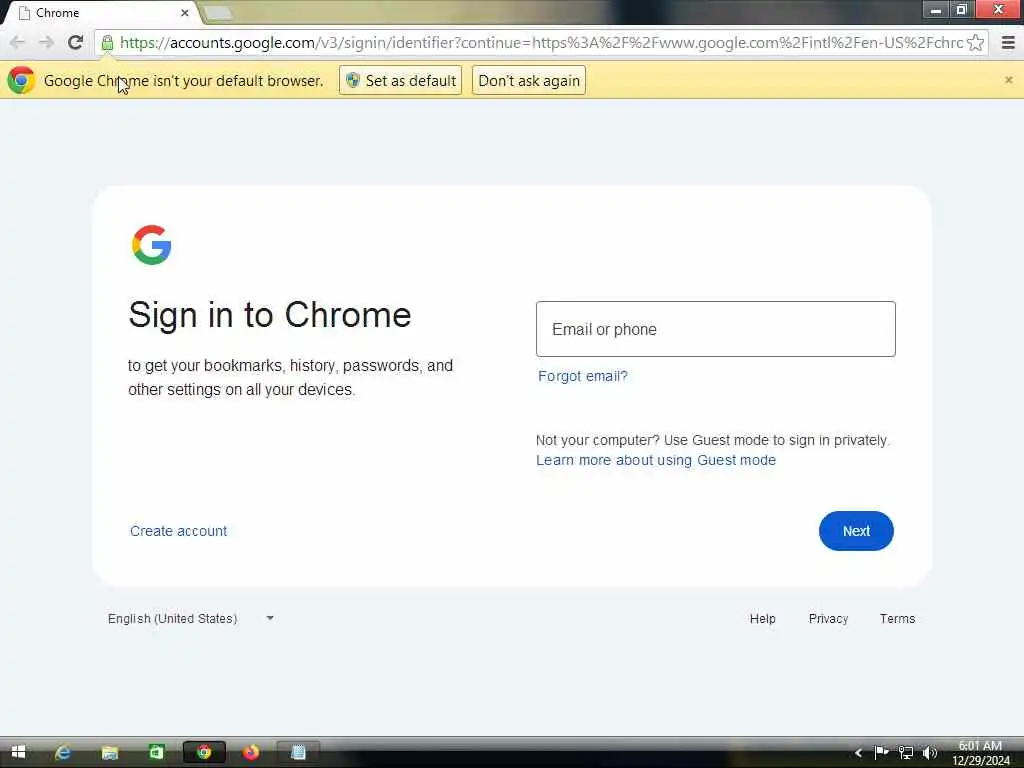Image resolution: width=1024 pixels, height=768 pixels.
Task: Click Don't ask again button
Action: click(x=529, y=80)
